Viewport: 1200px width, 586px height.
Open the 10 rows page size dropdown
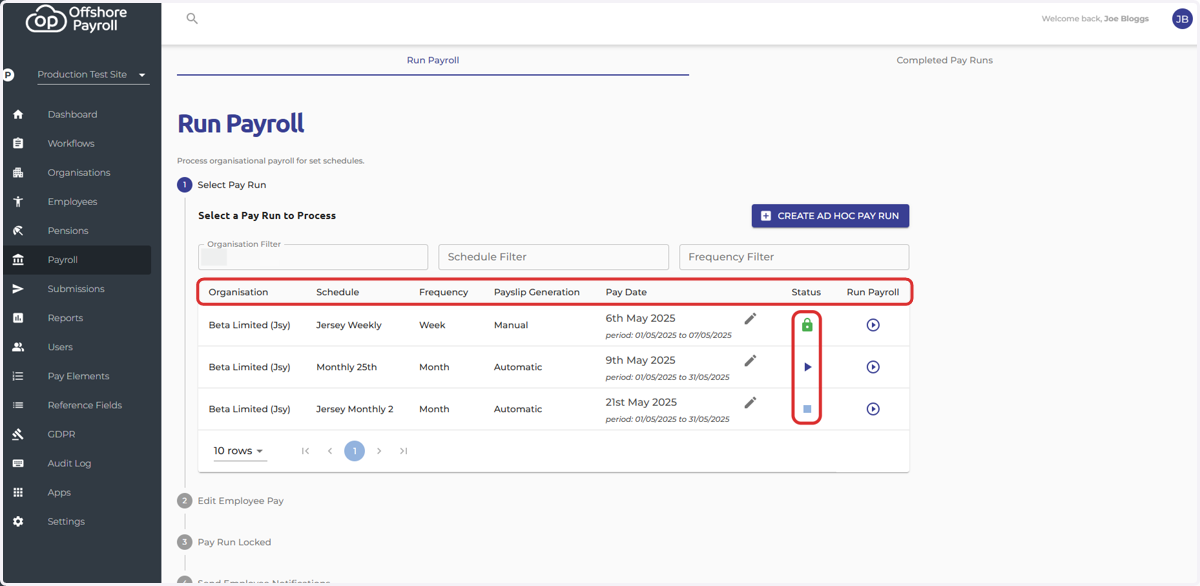(239, 451)
